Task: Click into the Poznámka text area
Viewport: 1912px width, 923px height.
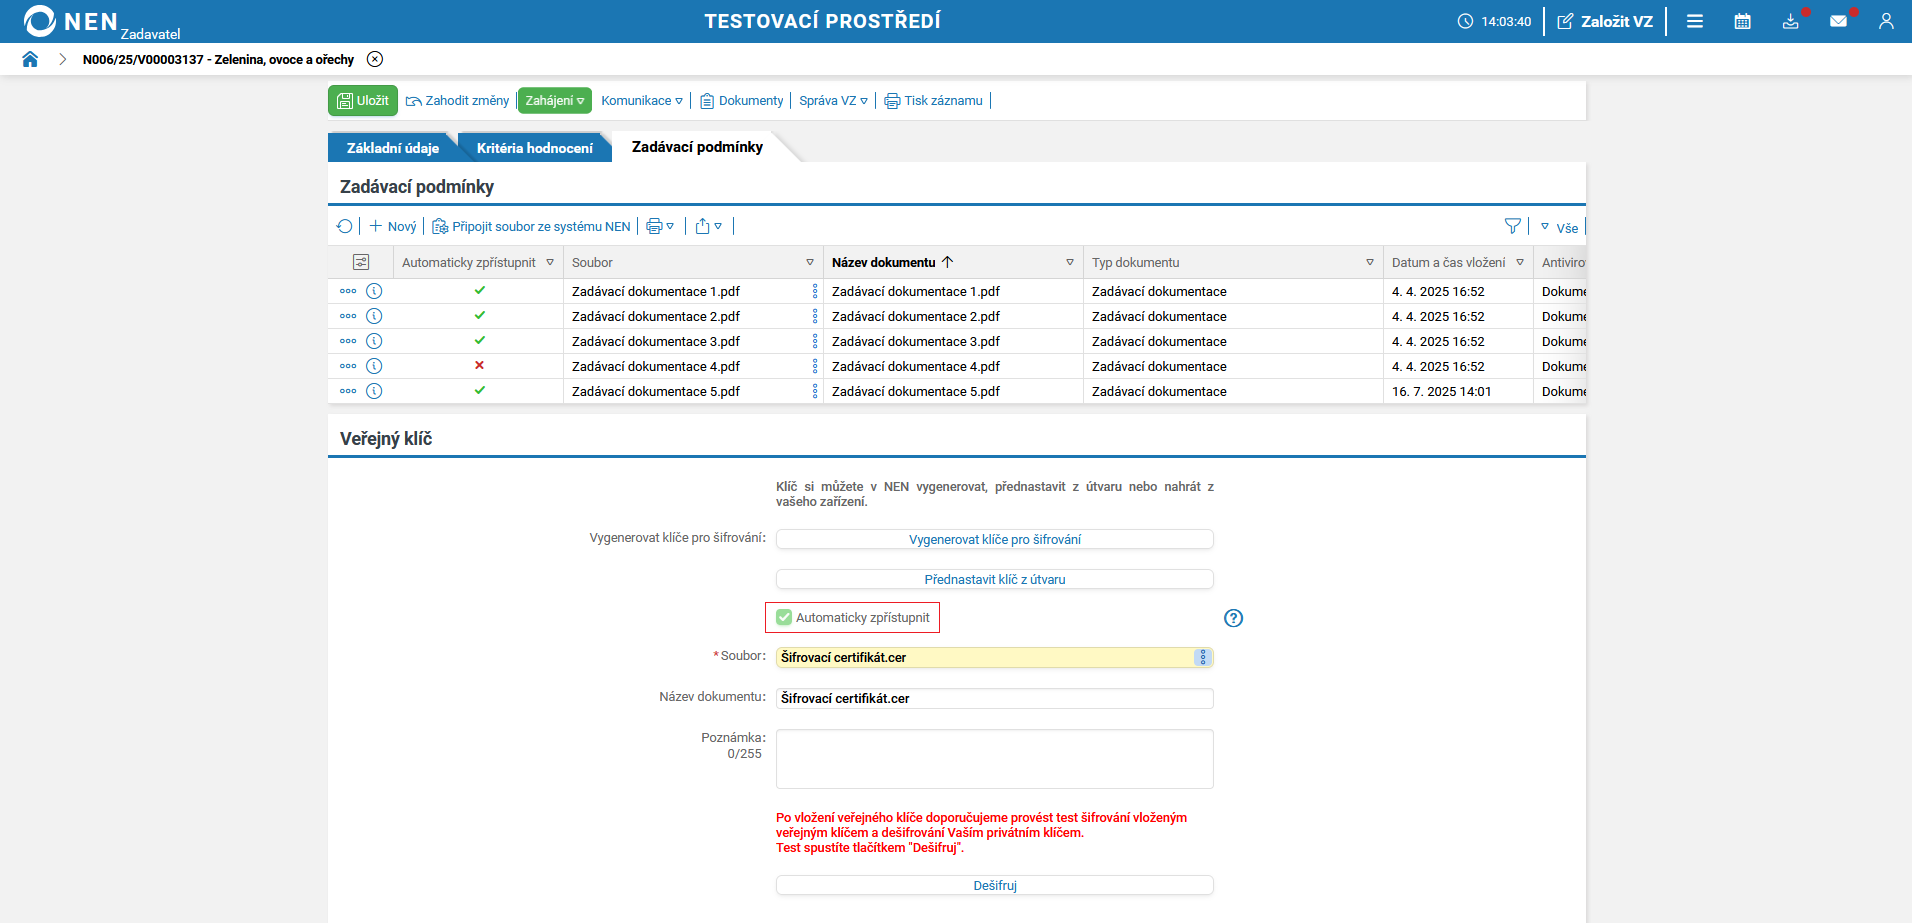Action: 995,759
